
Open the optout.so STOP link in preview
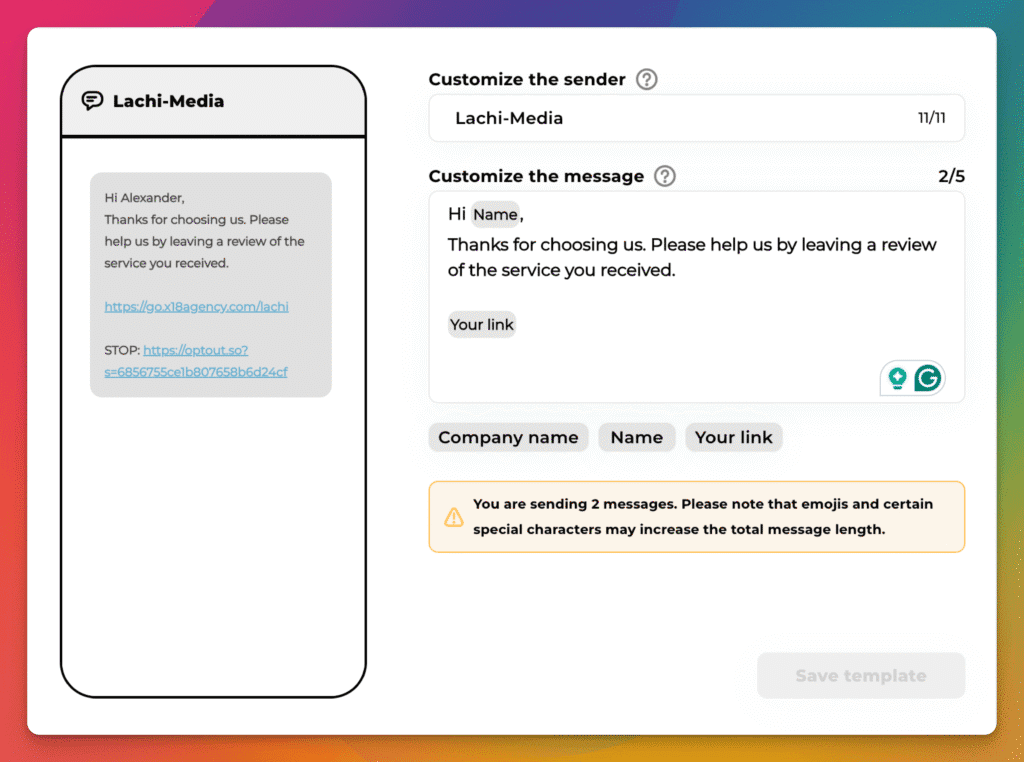pos(196,361)
